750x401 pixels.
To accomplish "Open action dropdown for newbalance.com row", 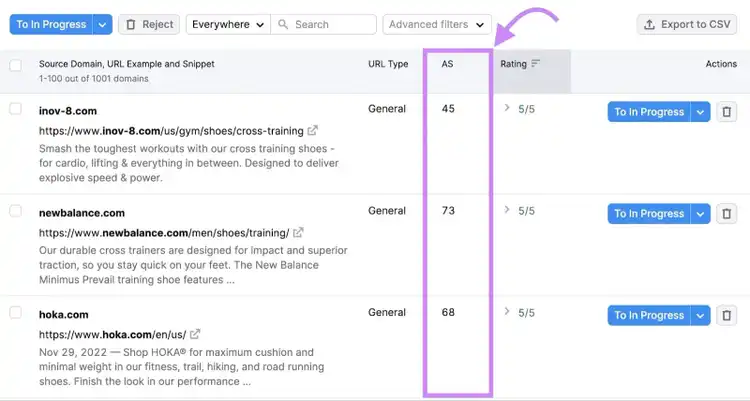I will [701, 214].
